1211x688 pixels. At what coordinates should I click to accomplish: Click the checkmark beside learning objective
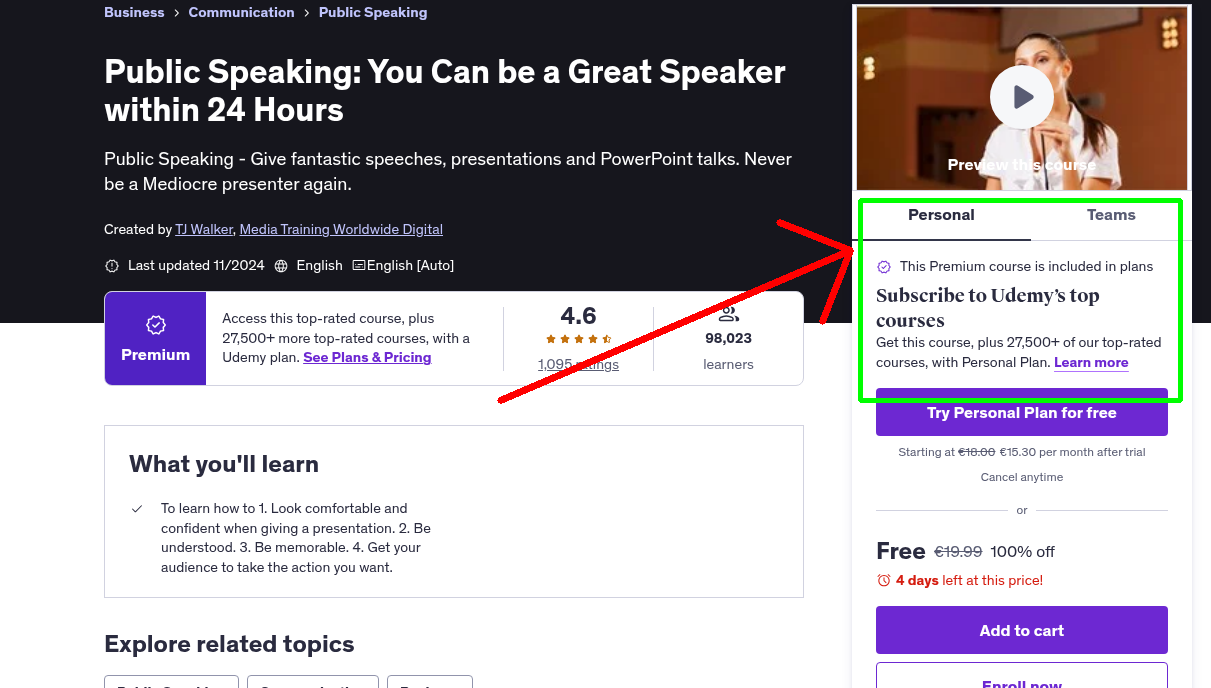click(137, 509)
